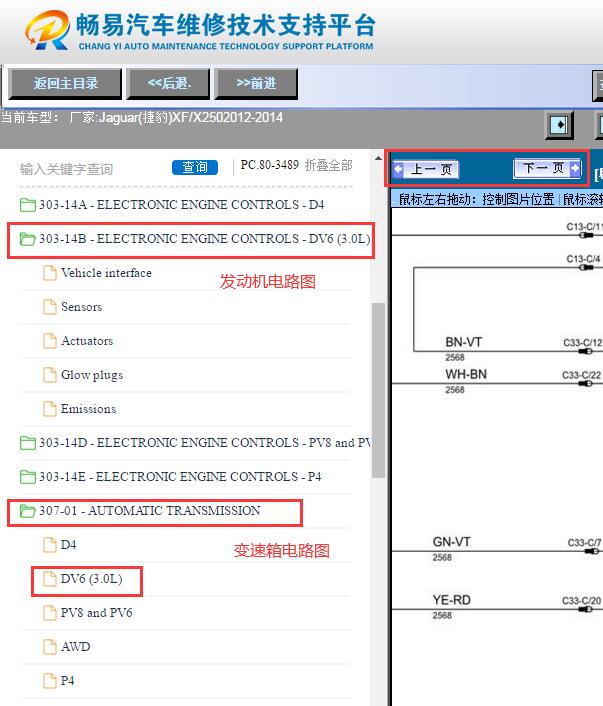This screenshot has width=603, height=706.
Task: Open Emissions document
Action: [x=88, y=409]
